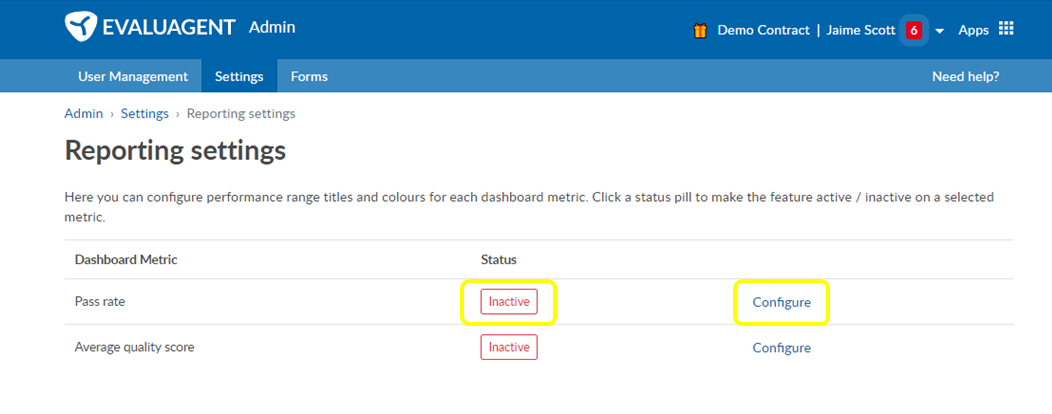
Task: Select the Settings tab
Action: pos(239,76)
